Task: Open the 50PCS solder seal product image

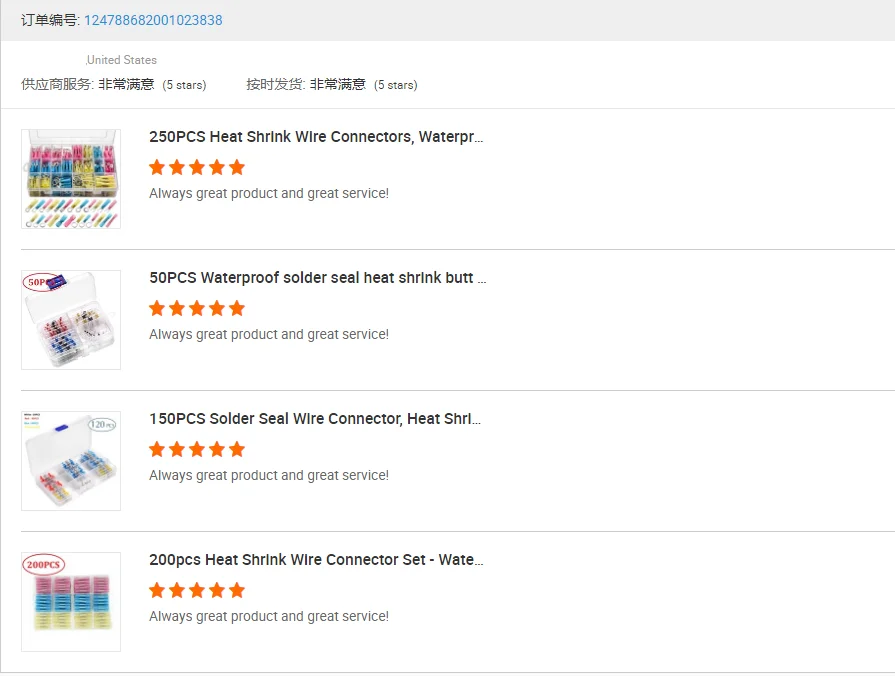Action: point(71,320)
